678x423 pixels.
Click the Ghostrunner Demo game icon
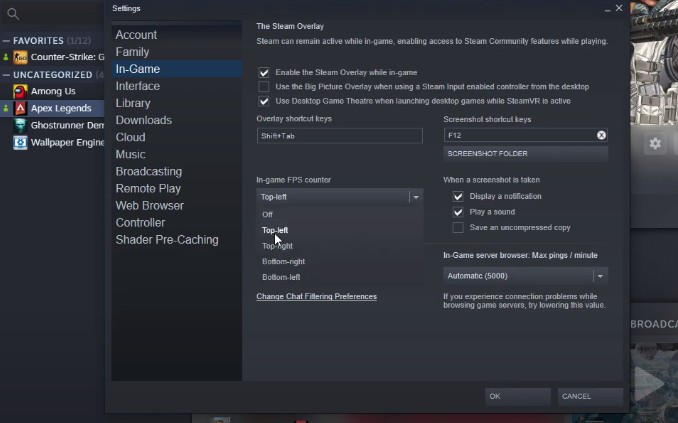click(x=20, y=125)
